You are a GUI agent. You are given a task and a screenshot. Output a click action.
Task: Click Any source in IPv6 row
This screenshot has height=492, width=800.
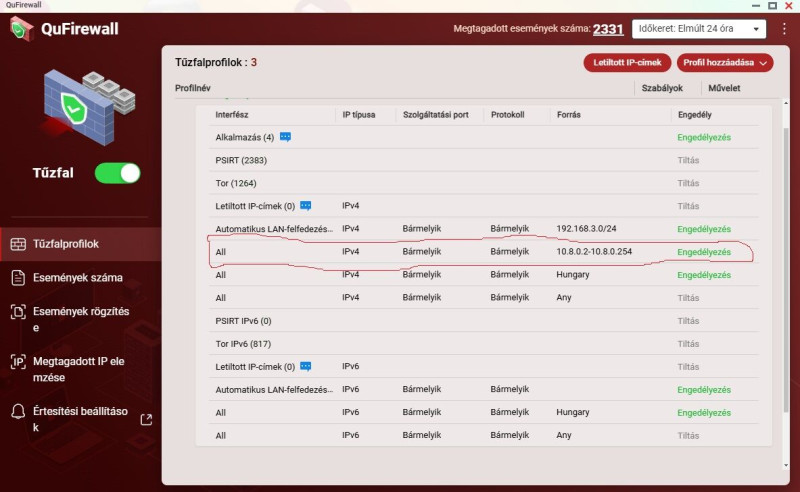tap(564, 435)
